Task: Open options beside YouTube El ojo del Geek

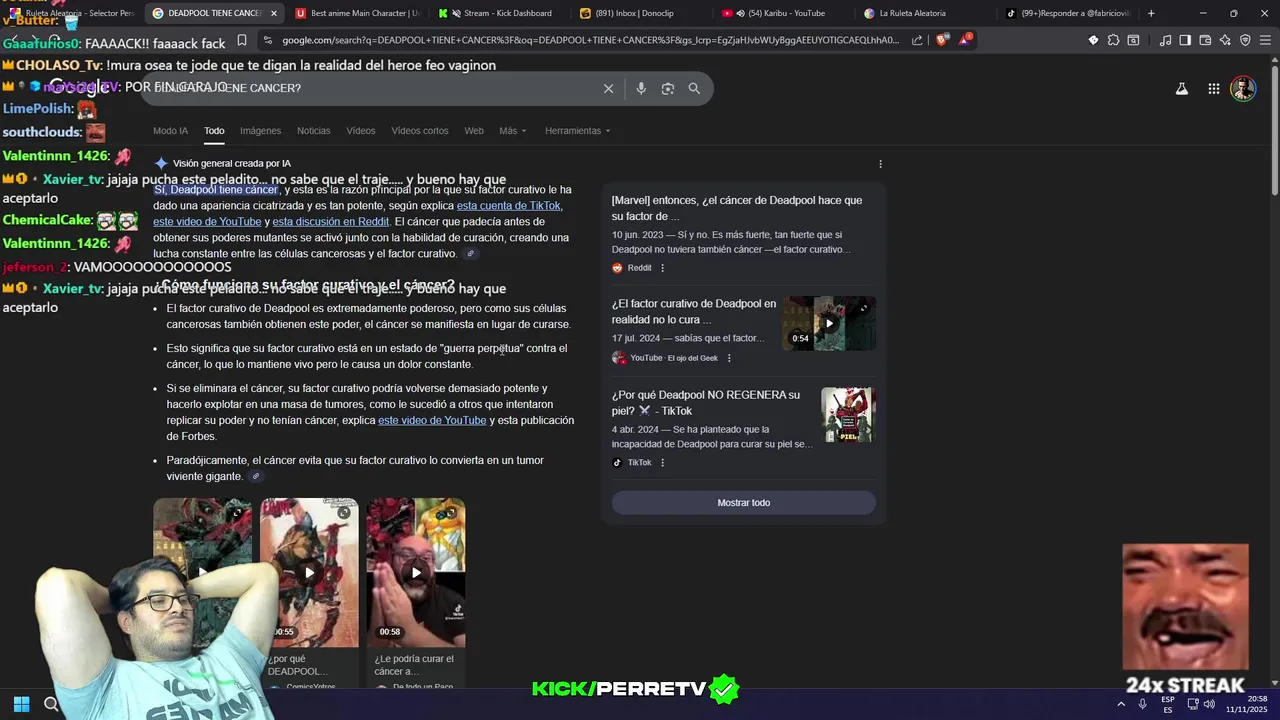Action: 728,358
